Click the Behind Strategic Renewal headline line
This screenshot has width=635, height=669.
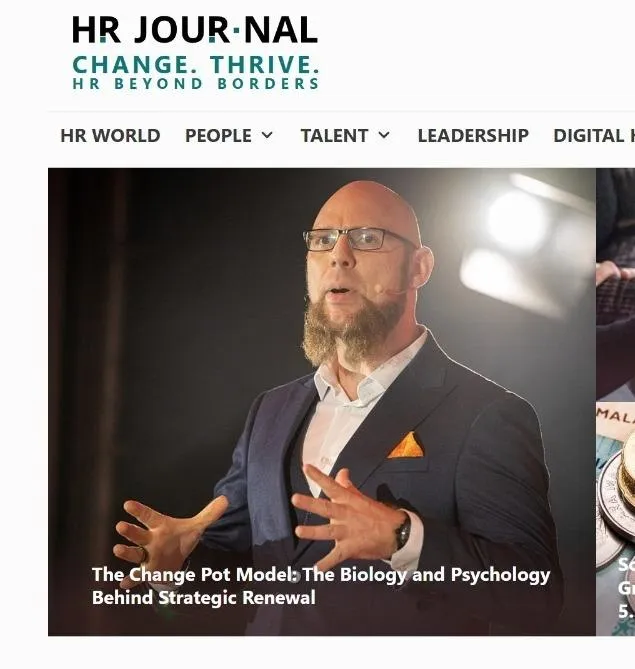point(204,597)
